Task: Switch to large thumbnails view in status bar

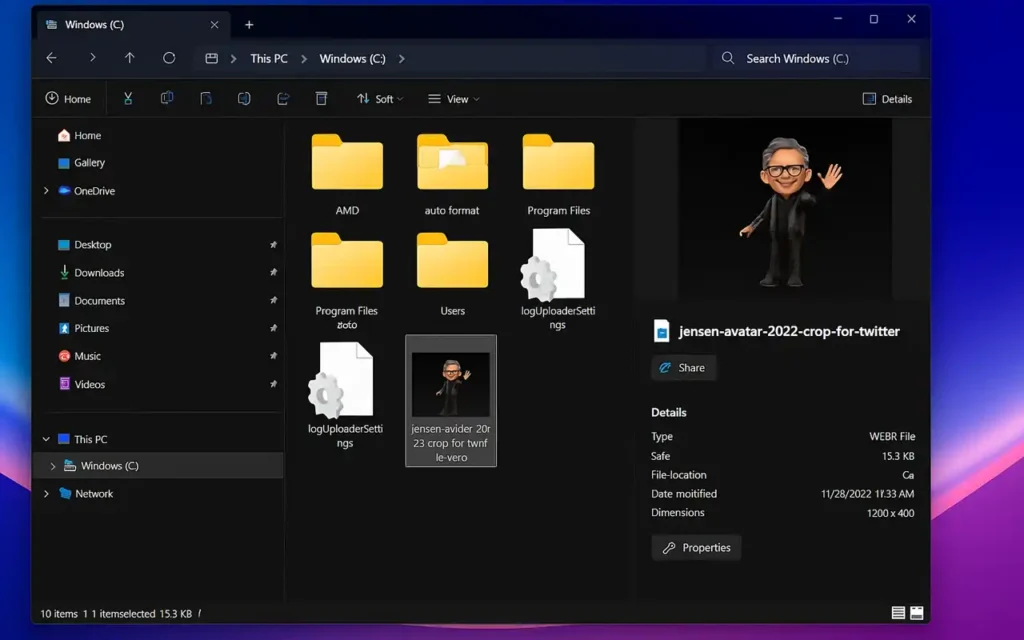Action: (916, 611)
